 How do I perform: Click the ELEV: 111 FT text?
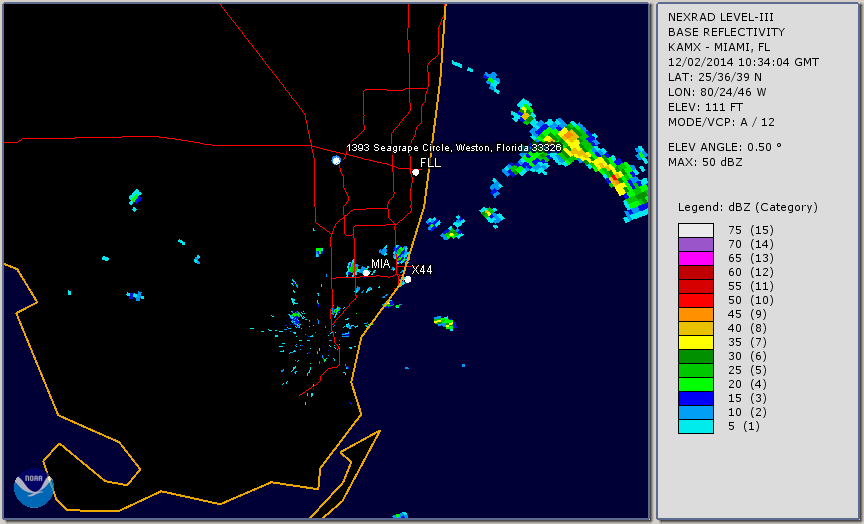coord(705,107)
